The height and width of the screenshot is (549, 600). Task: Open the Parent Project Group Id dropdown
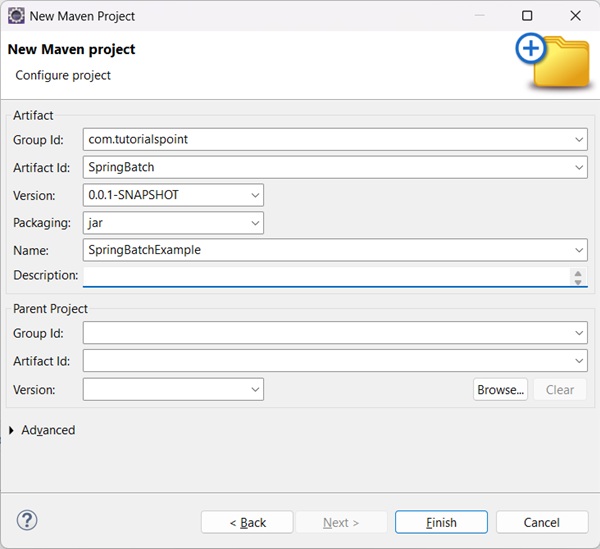[580, 333]
